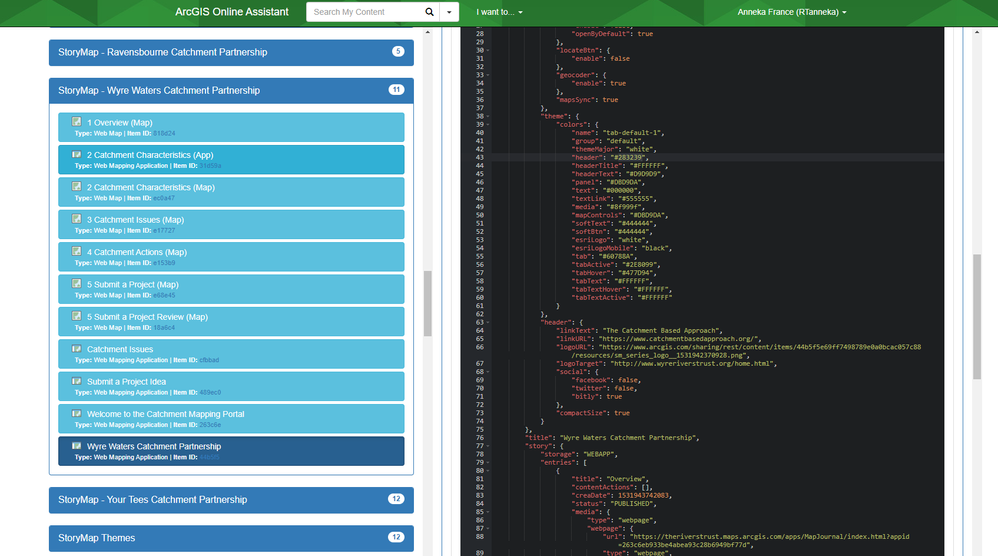This screenshot has width=998, height=556.
Task: Fold the header section at line 63
Action: click(x=488, y=323)
